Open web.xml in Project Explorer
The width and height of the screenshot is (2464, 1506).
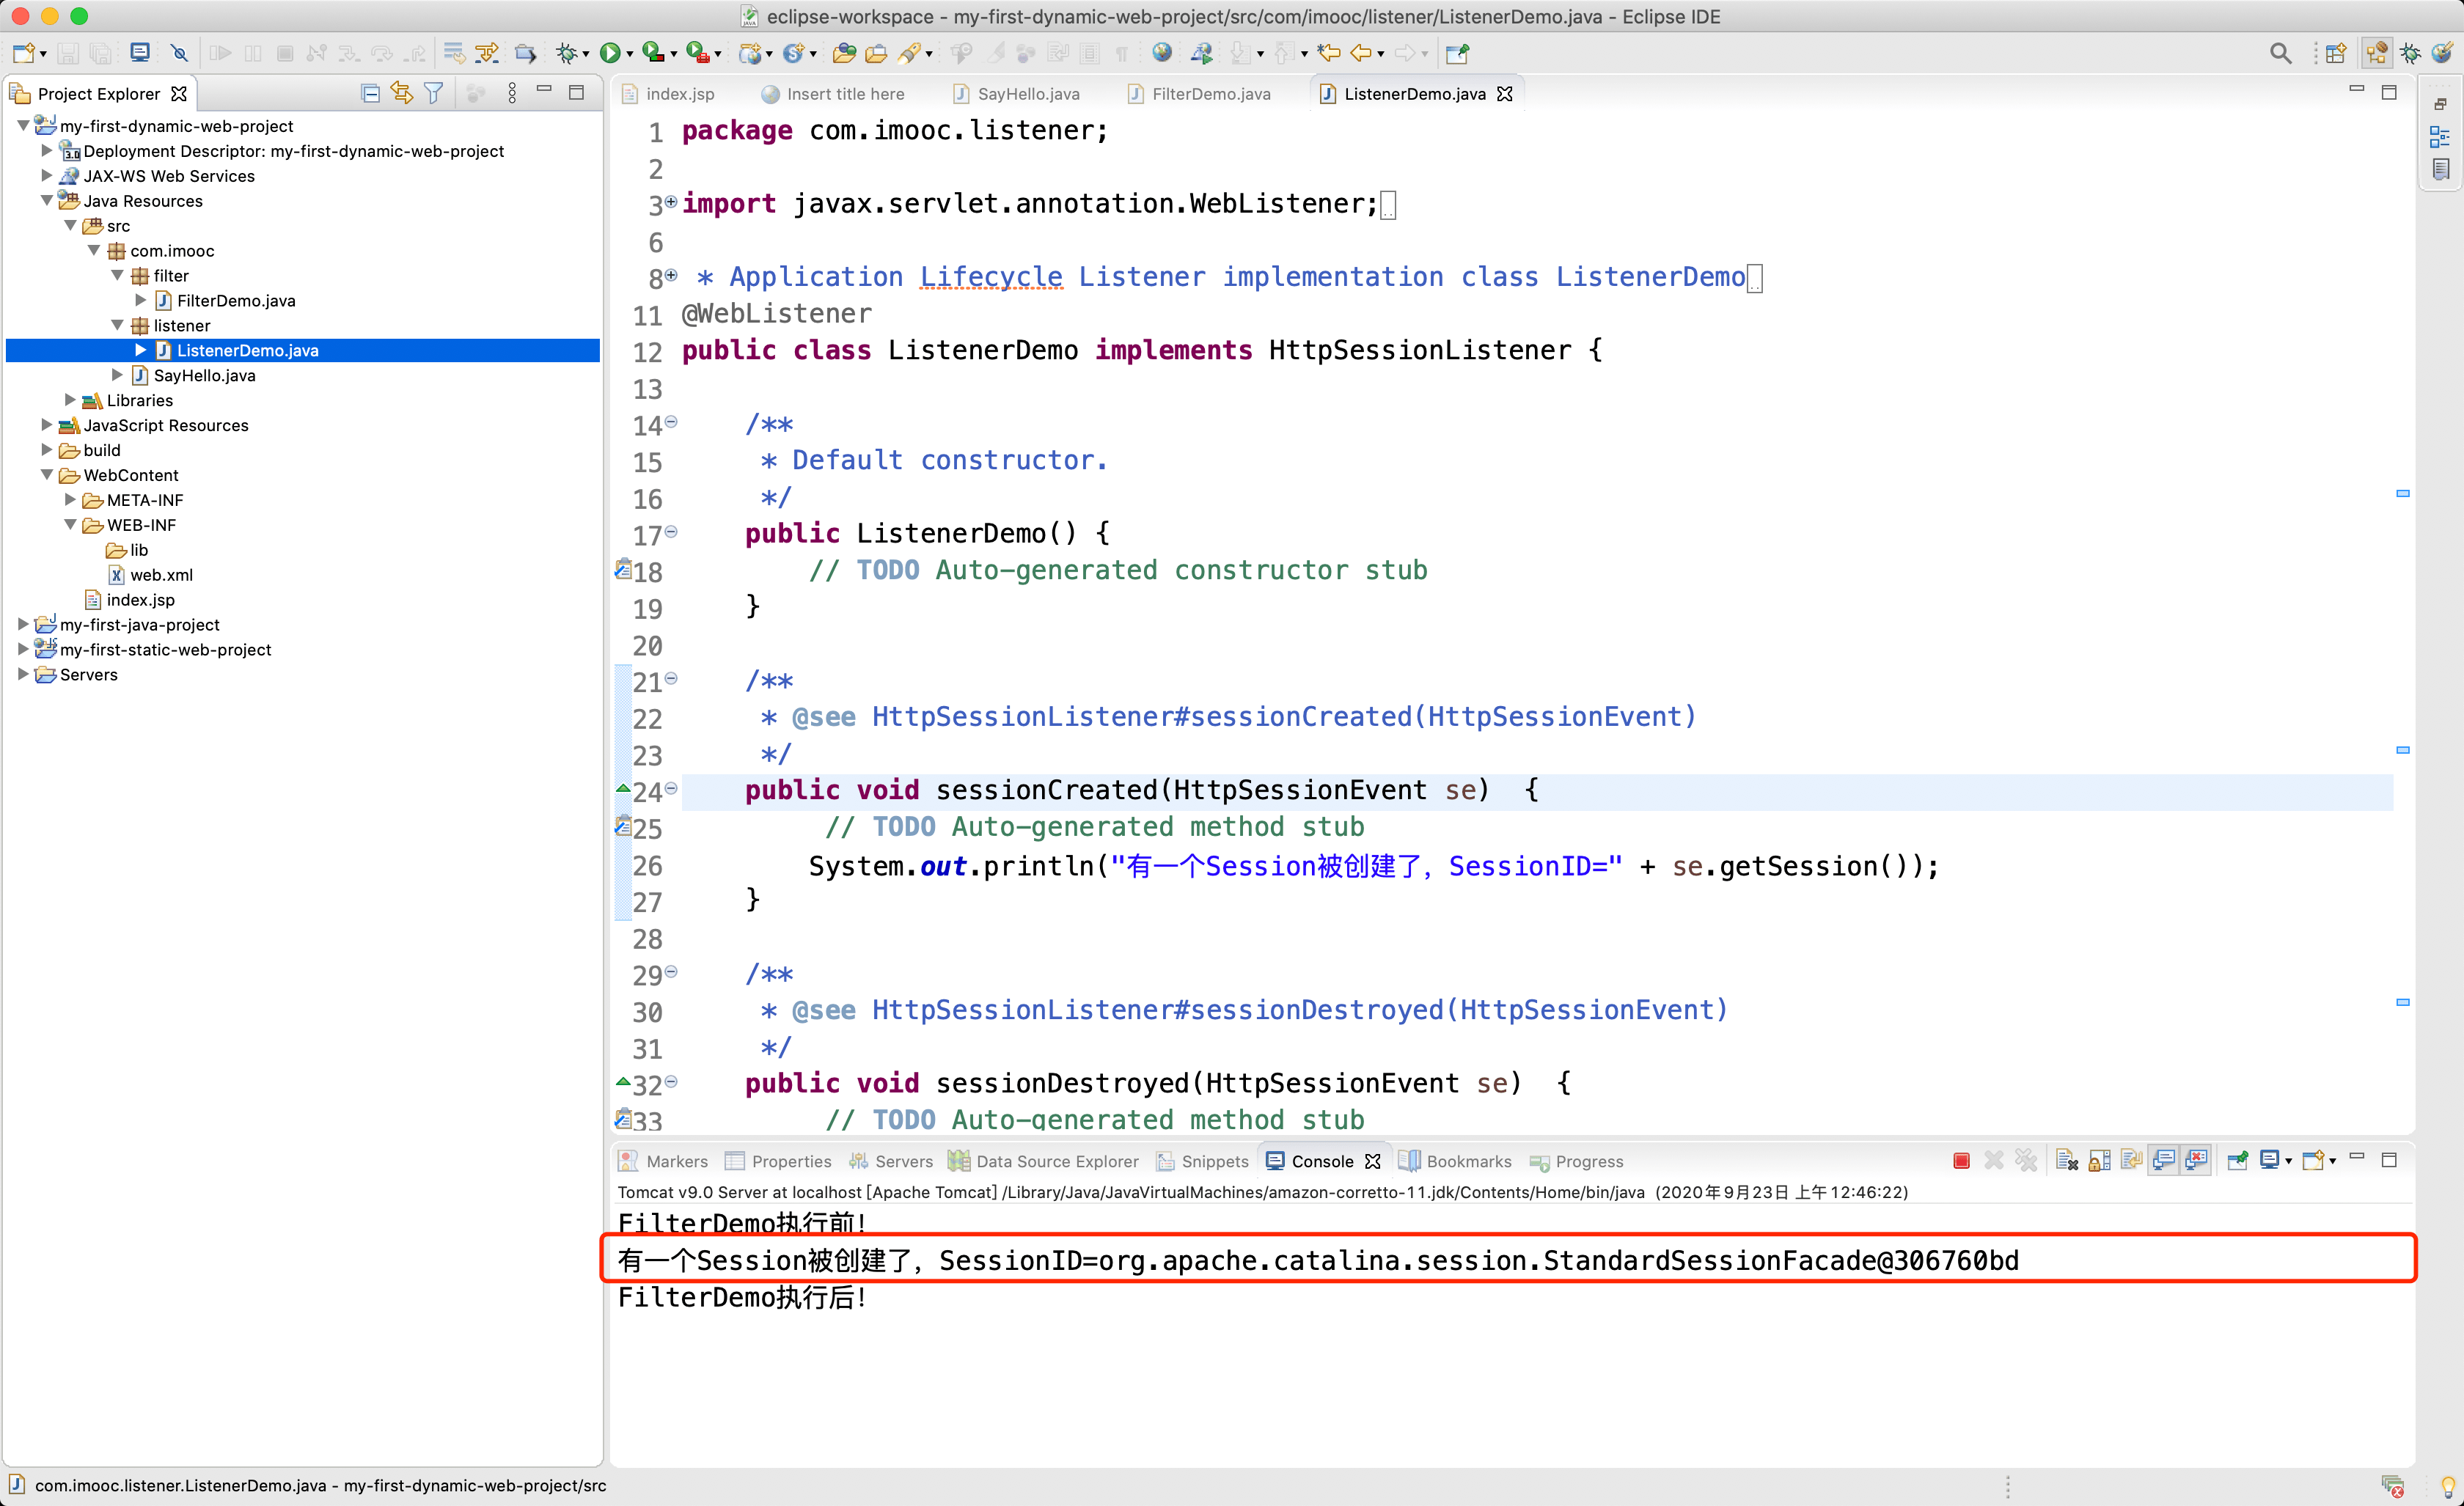coord(161,575)
